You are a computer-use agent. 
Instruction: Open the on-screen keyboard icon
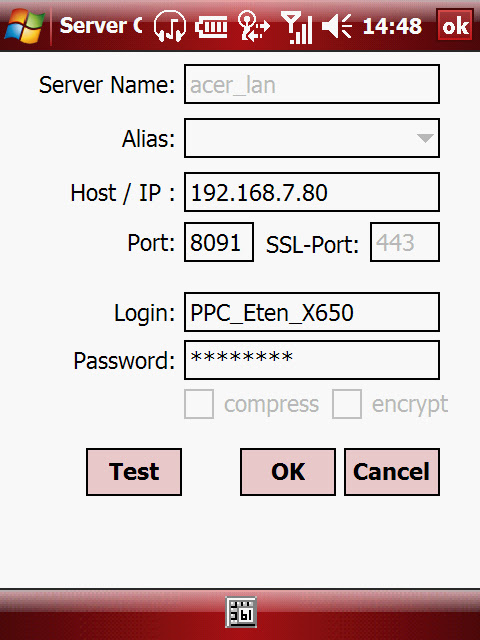(x=241, y=612)
